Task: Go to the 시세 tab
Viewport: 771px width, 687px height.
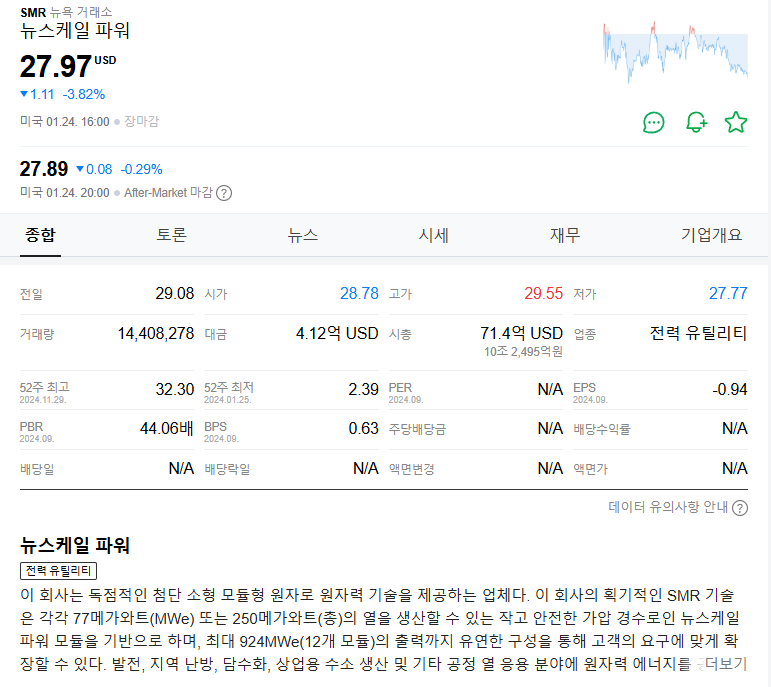Action: [433, 235]
